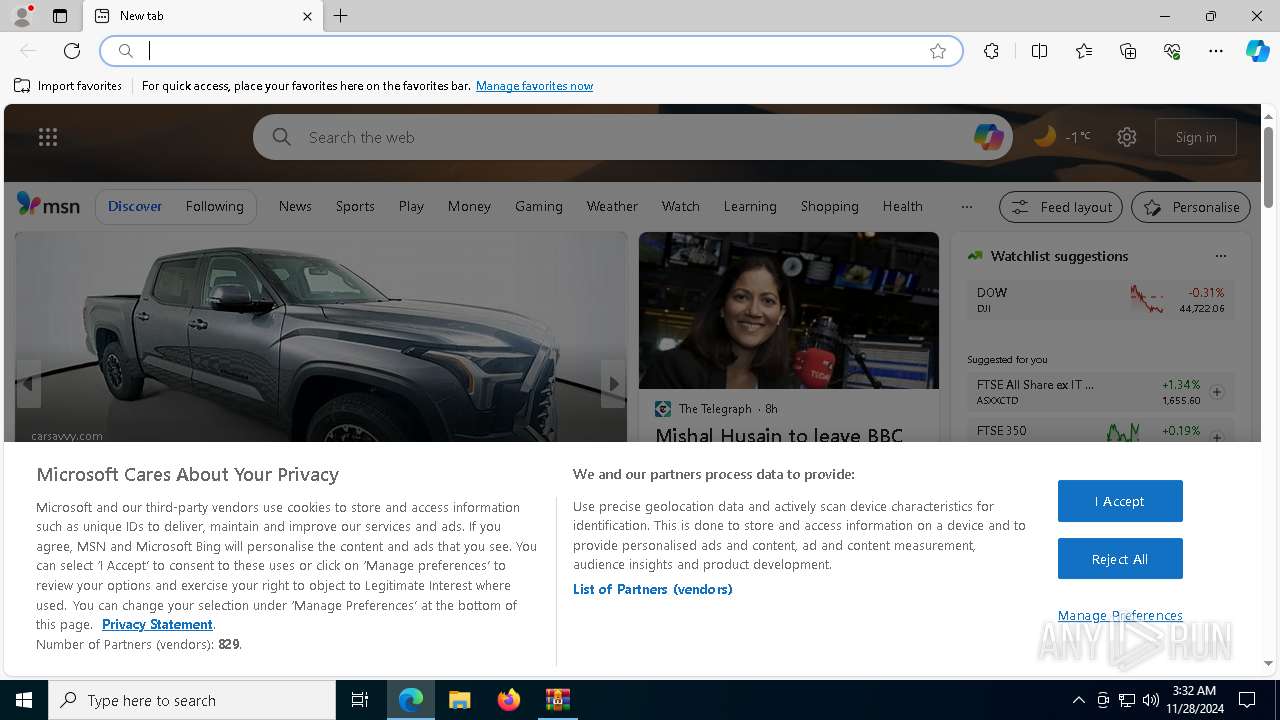Open the Watch category
This screenshot has height=720, width=1280.
[x=680, y=206]
